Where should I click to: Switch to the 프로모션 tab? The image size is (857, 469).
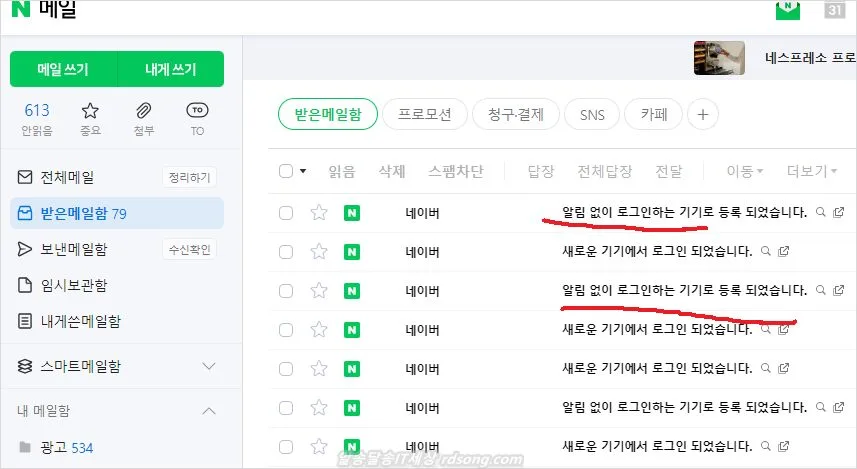point(424,115)
